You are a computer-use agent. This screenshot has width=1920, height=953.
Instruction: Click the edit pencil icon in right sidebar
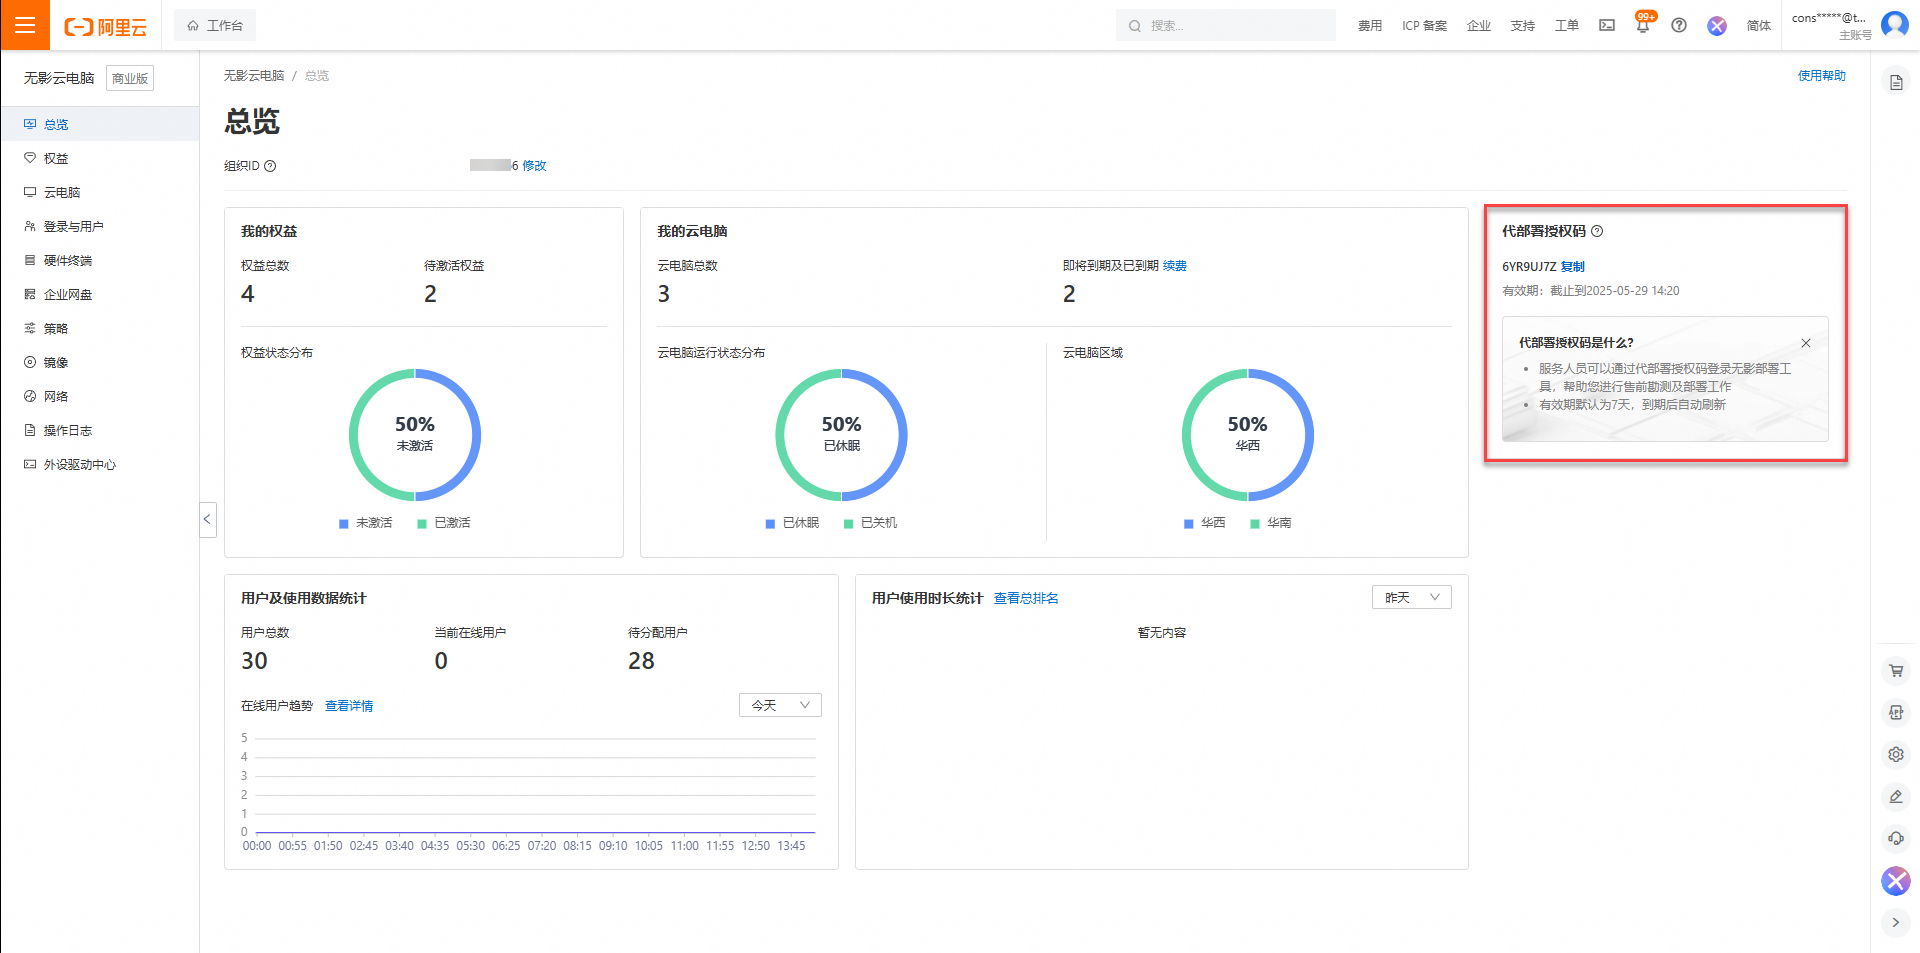click(x=1896, y=797)
